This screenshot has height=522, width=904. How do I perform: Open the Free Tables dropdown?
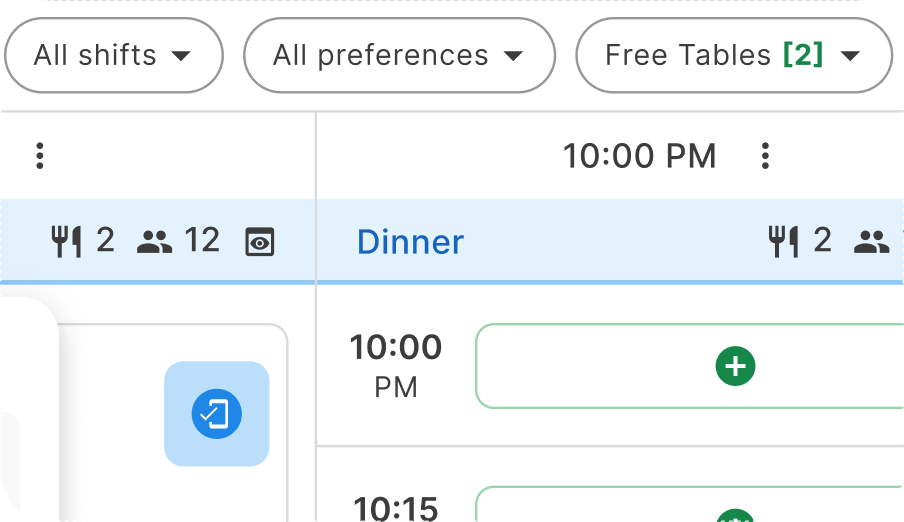click(x=733, y=55)
